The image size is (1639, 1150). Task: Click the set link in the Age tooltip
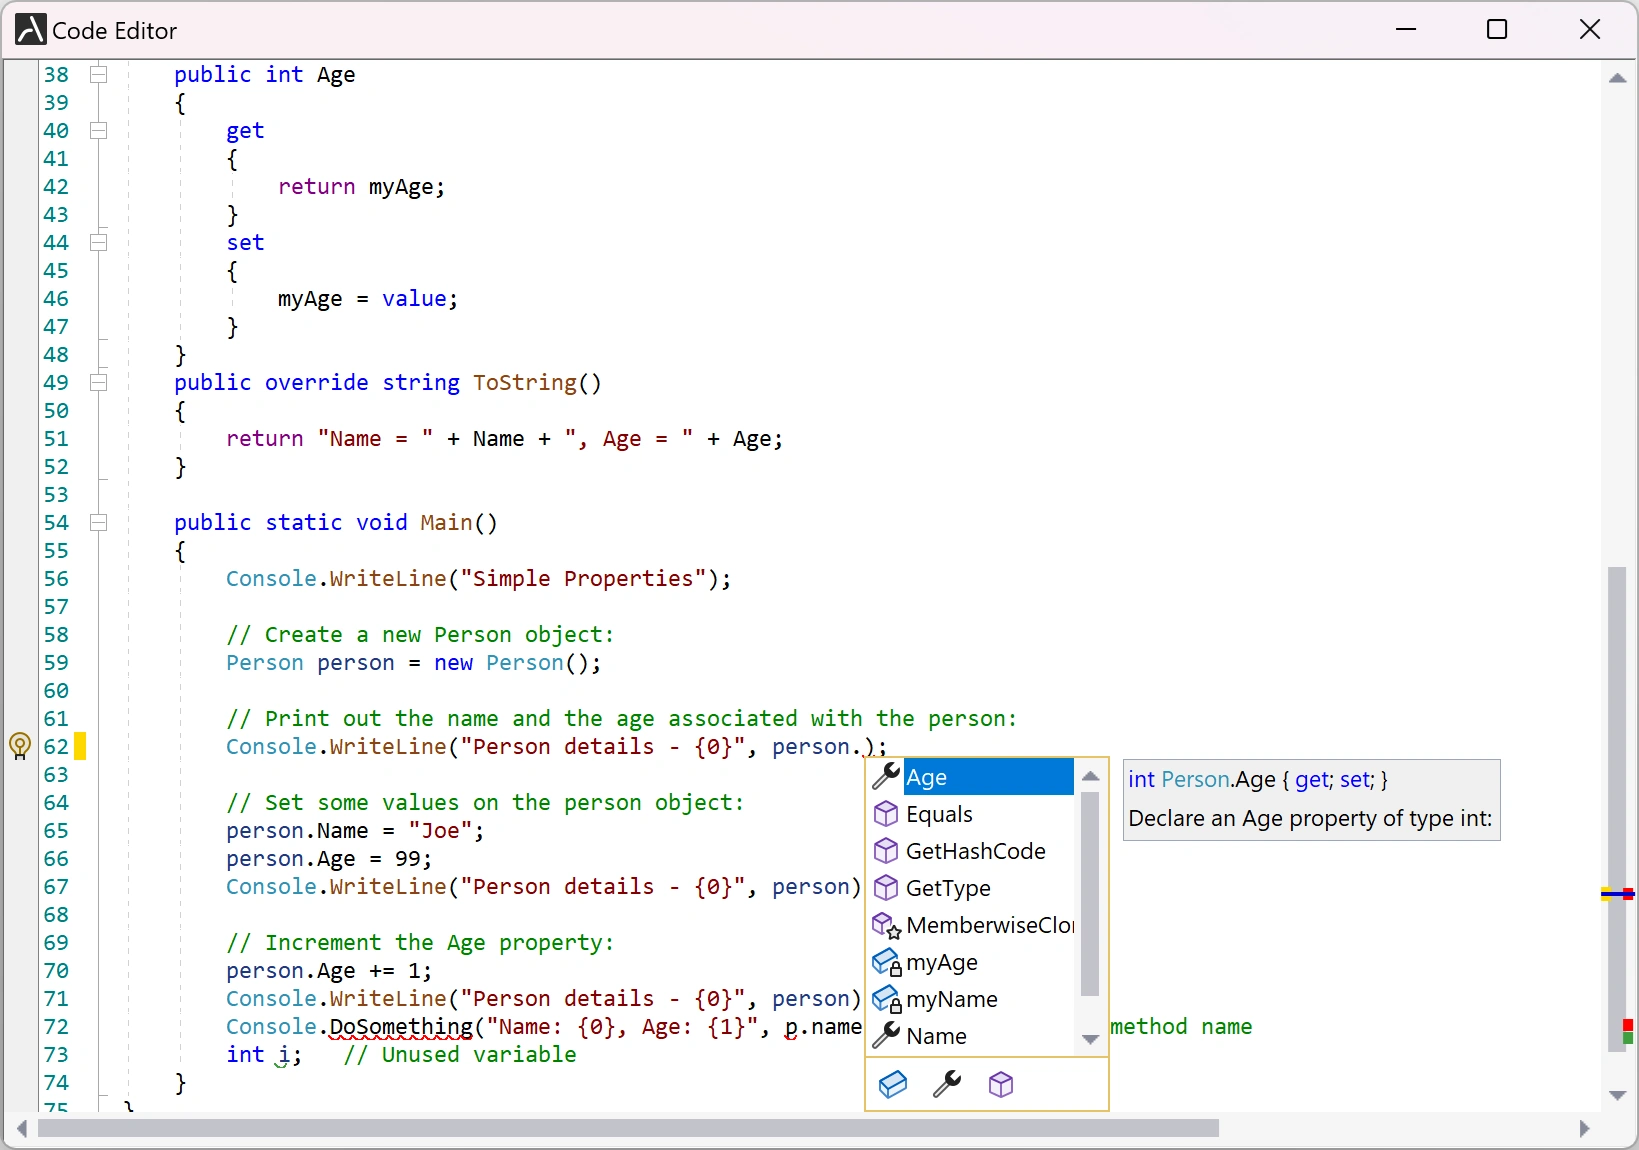(1355, 780)
